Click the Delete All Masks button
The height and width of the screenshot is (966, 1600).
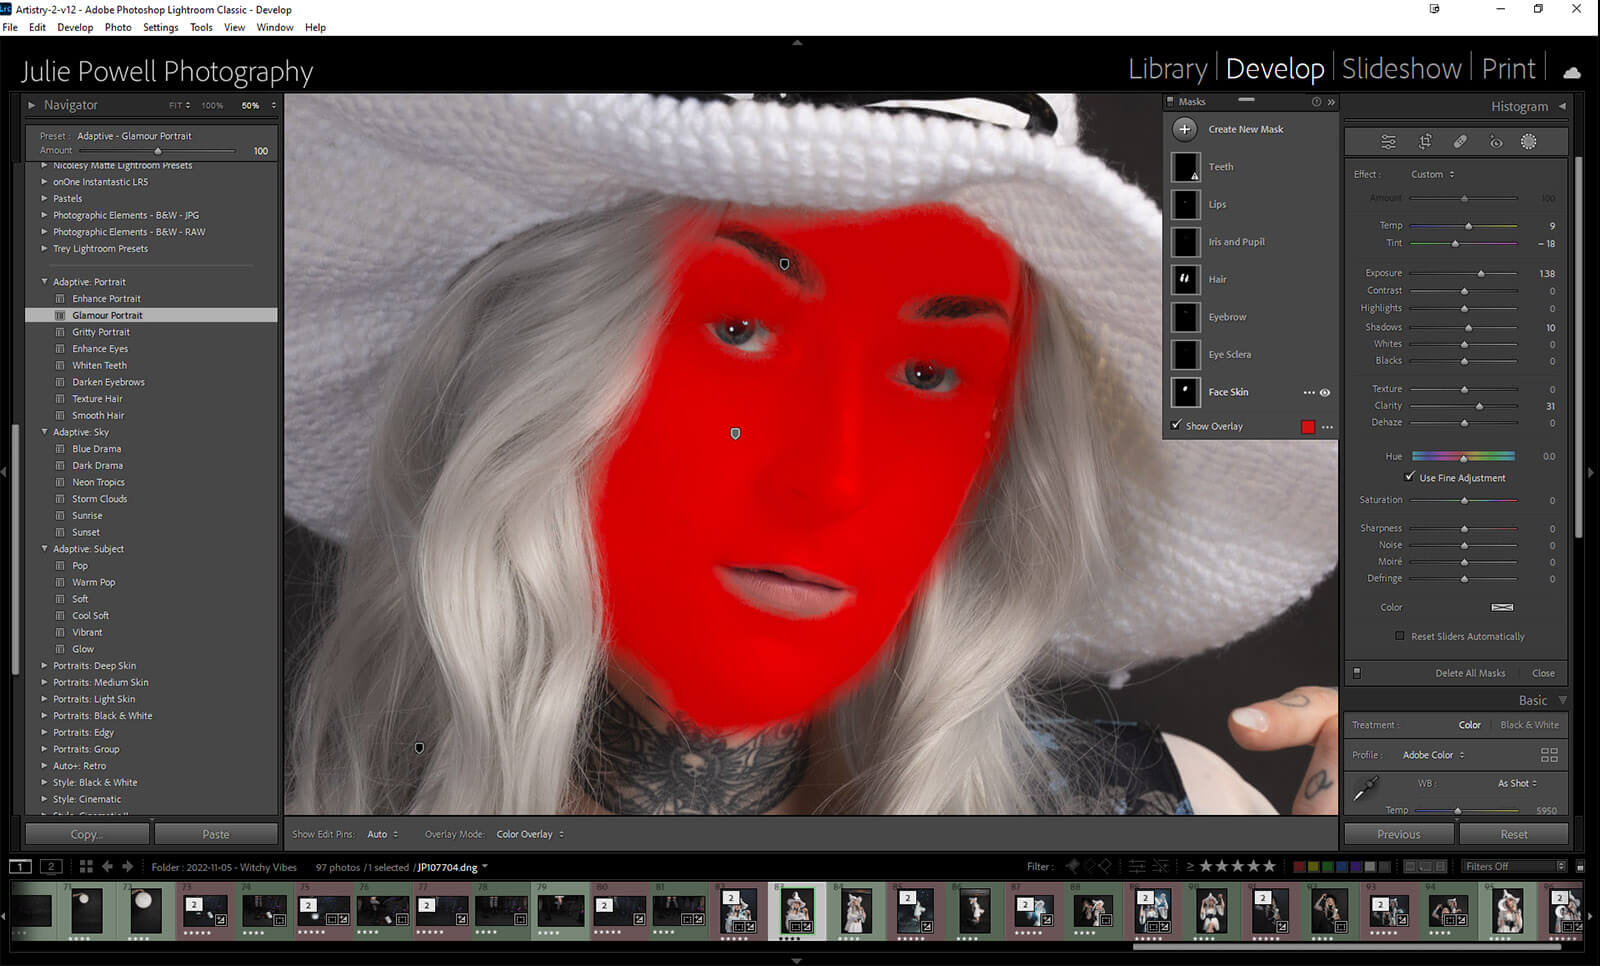coord(1469,673)
